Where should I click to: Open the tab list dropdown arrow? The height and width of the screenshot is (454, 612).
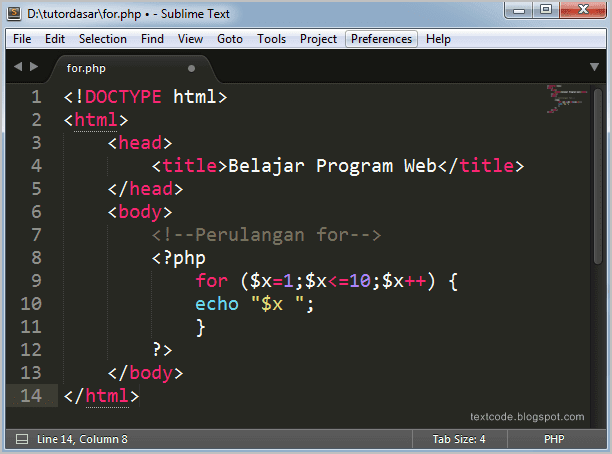click(594, 67)
